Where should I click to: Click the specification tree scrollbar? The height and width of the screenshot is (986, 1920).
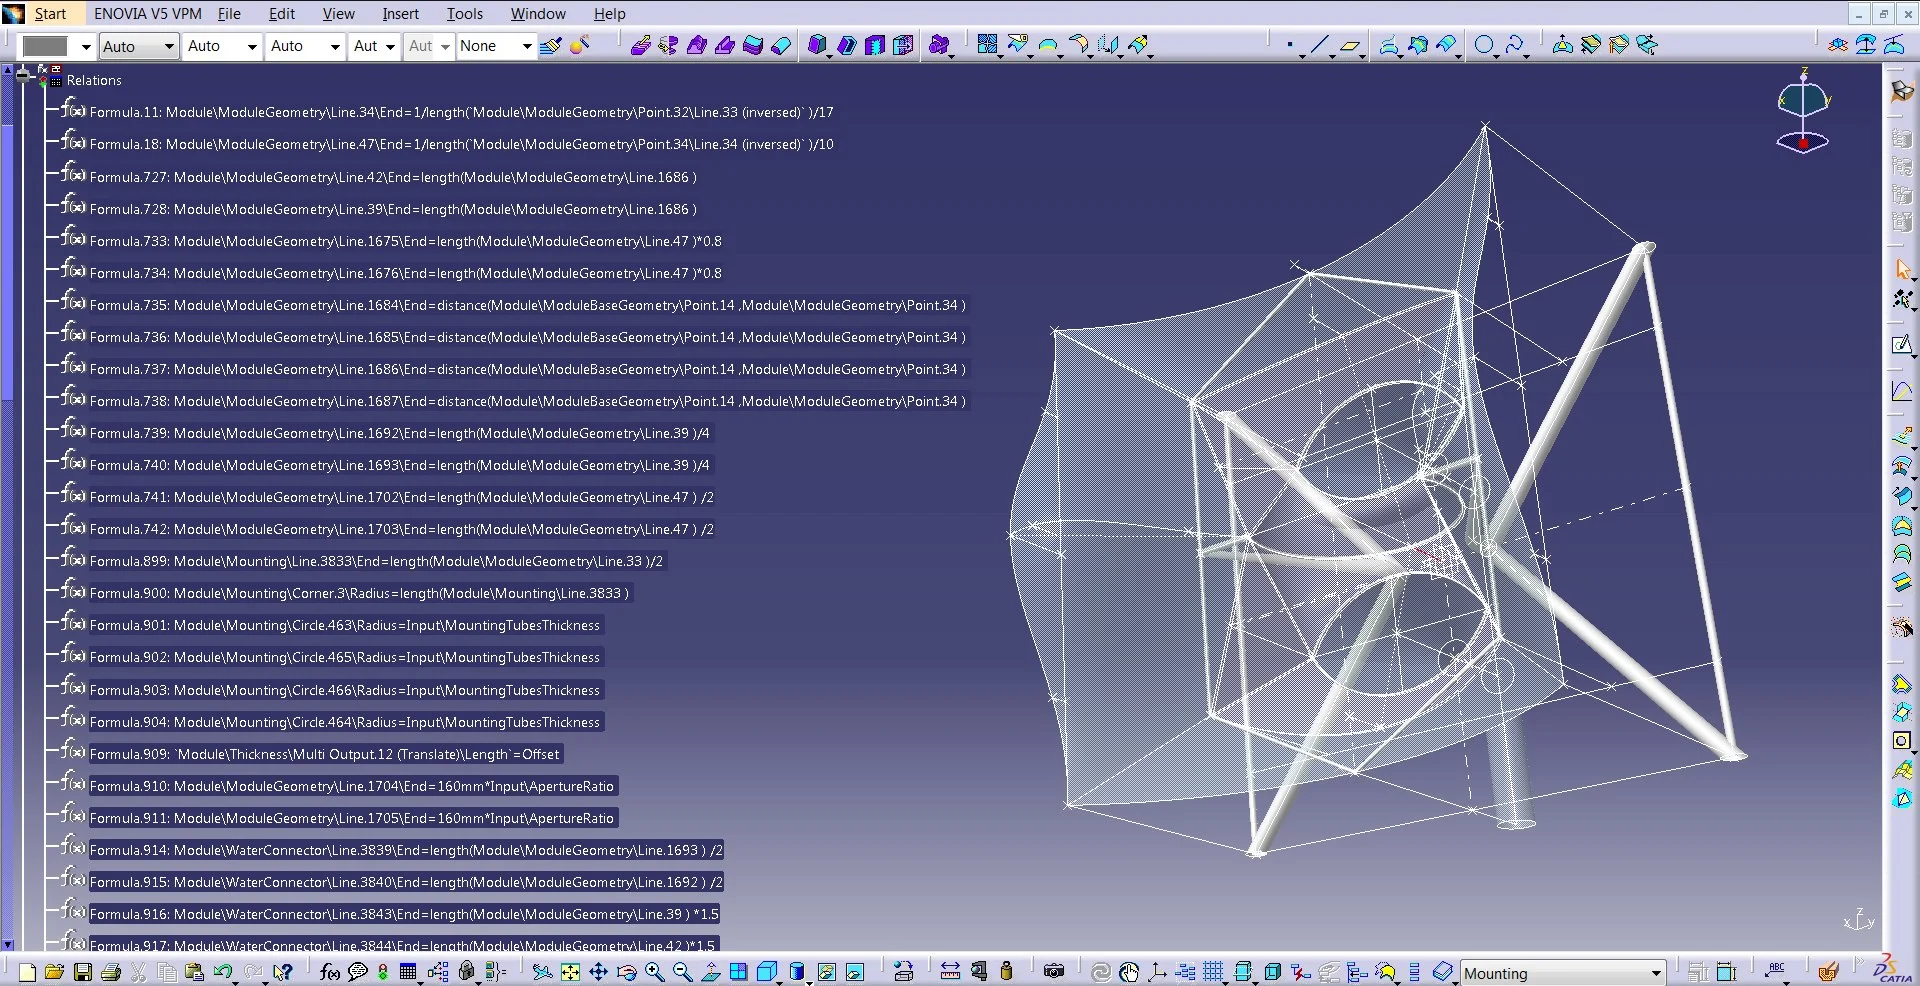(7, 506)
